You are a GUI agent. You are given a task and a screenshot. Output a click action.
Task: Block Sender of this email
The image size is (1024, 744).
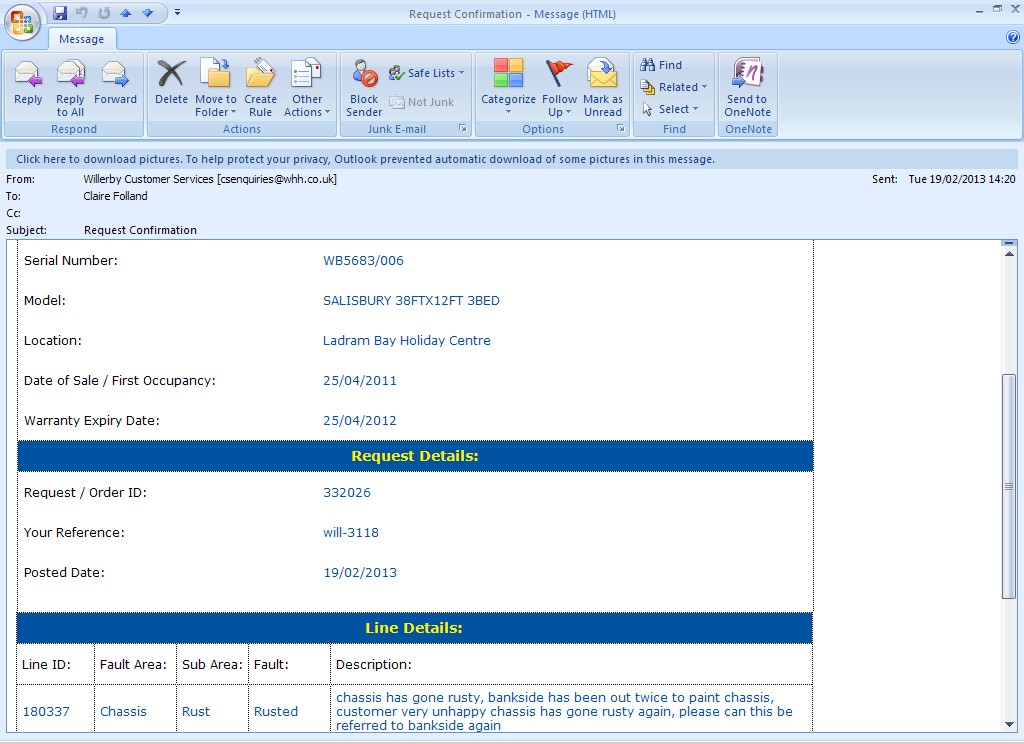364,84
